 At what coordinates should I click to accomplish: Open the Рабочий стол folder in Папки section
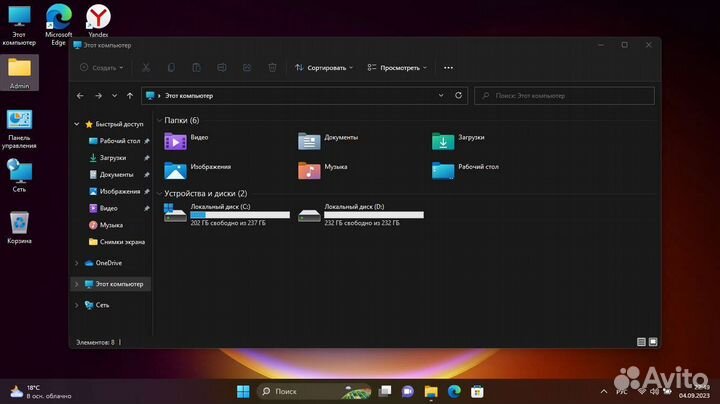tap(466, 170)
